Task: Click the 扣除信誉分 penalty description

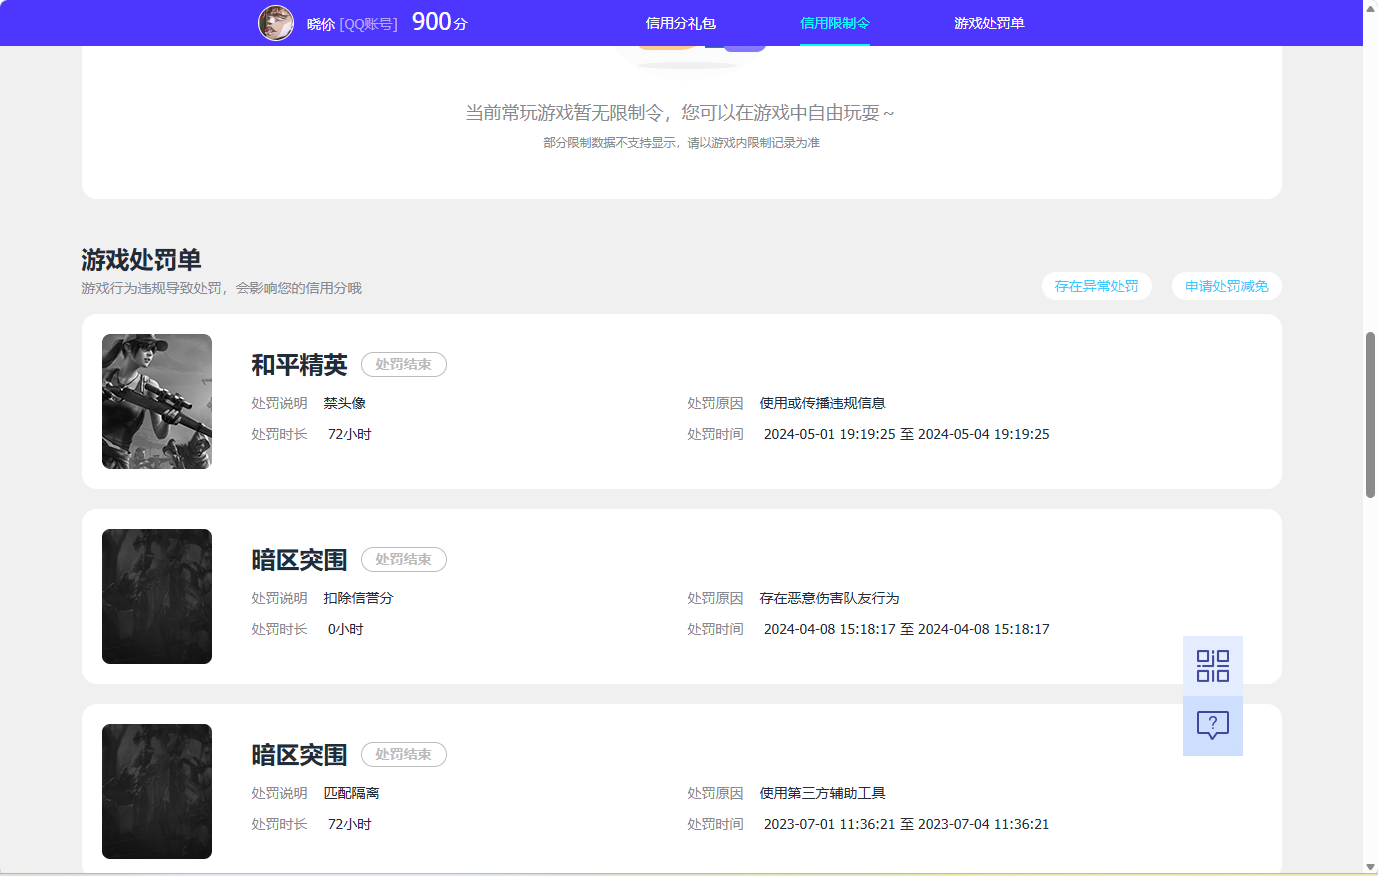Action: click(358, 598)
